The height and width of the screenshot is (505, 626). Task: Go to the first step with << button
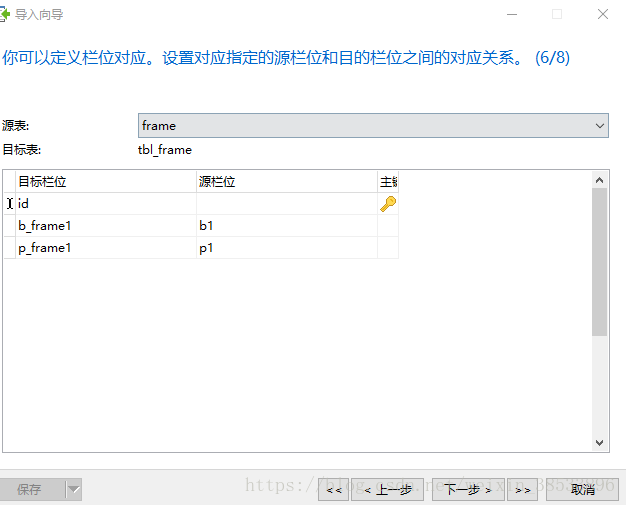[x=334, y=489]
